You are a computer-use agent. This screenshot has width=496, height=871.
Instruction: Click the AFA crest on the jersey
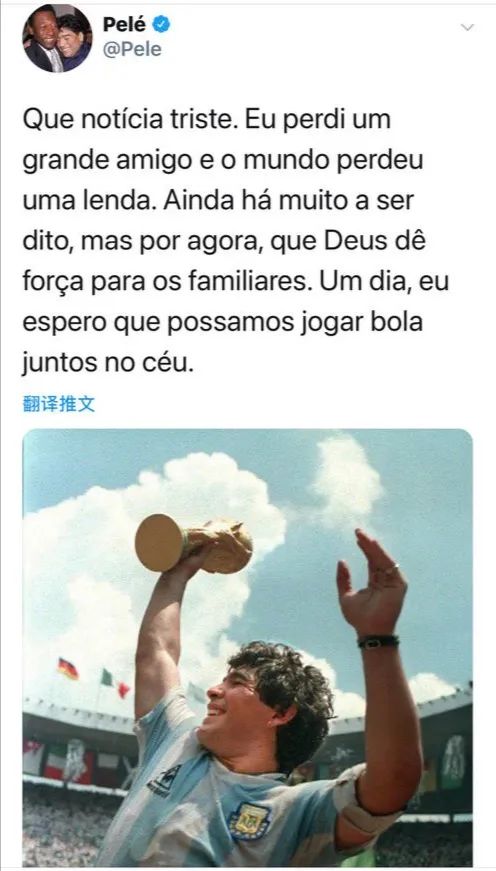click(x=248, y=821)
